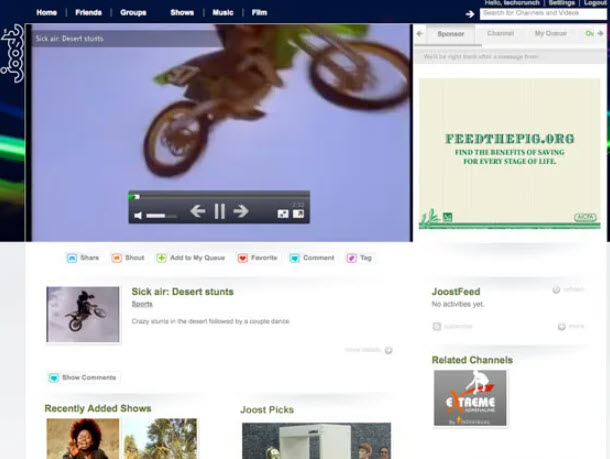Open the Sick air: Desert stunts title link
610x459 pixels.
(x=182, y=292)
